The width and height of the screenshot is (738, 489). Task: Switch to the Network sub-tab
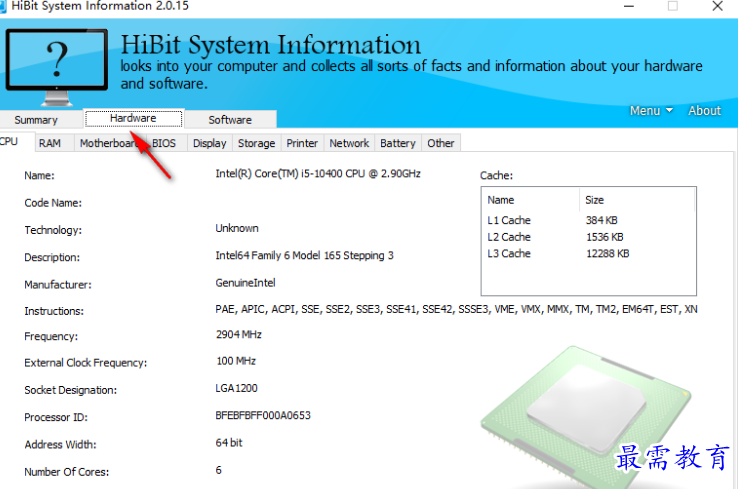point(349,143)
